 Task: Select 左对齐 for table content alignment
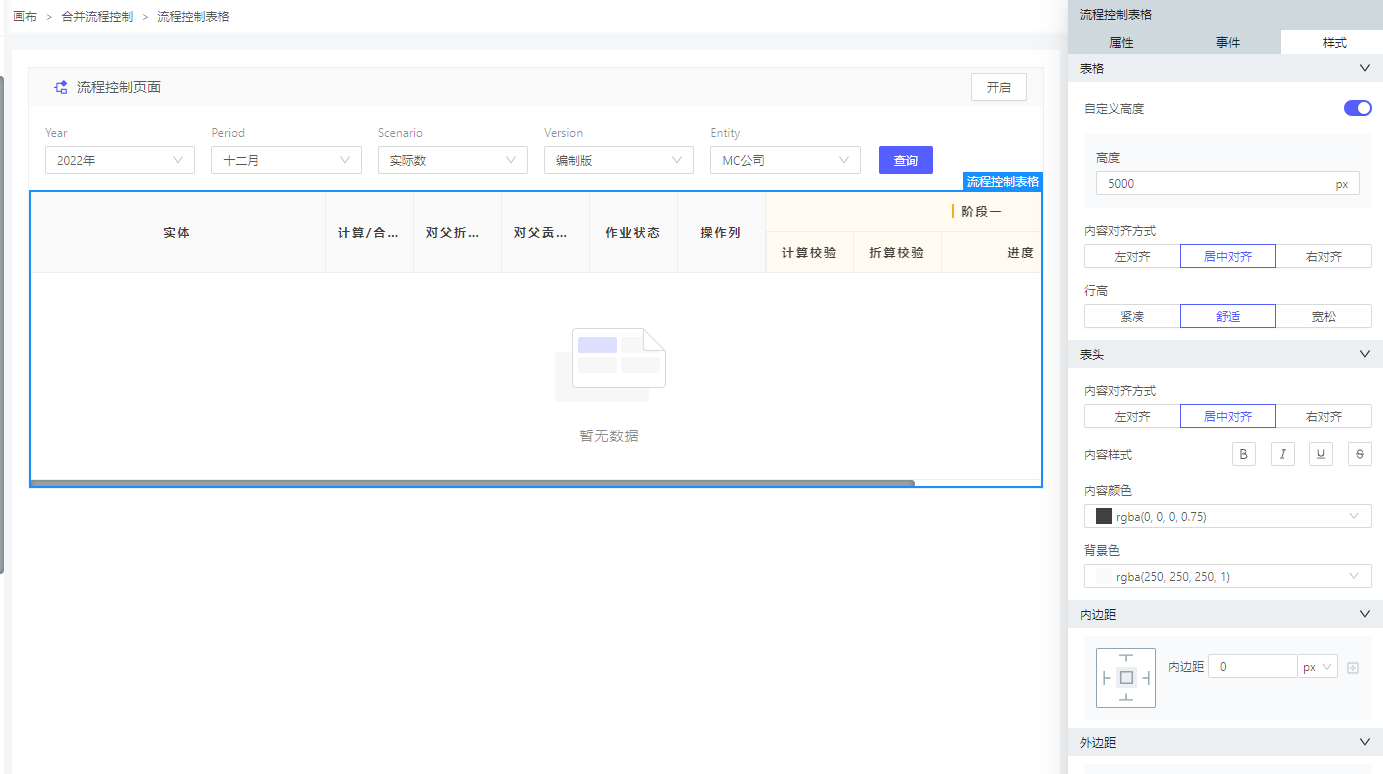click(1132, 257)
